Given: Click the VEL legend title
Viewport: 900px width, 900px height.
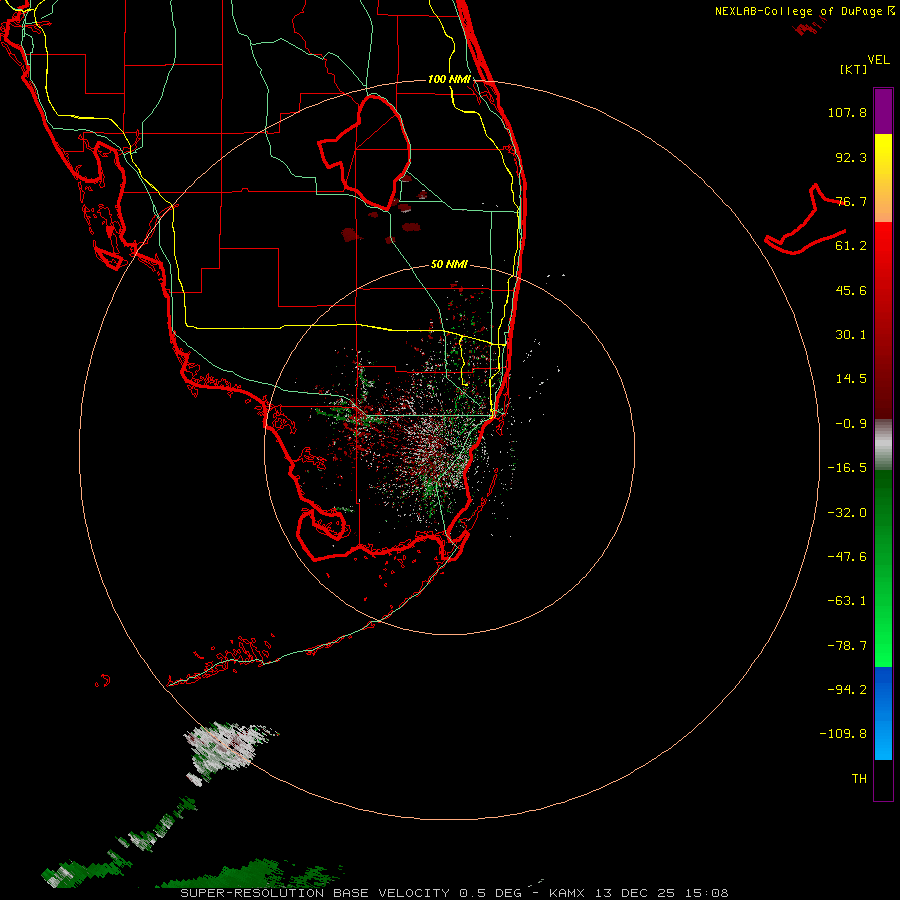Looking at the screenshot, I should [879, 60].
